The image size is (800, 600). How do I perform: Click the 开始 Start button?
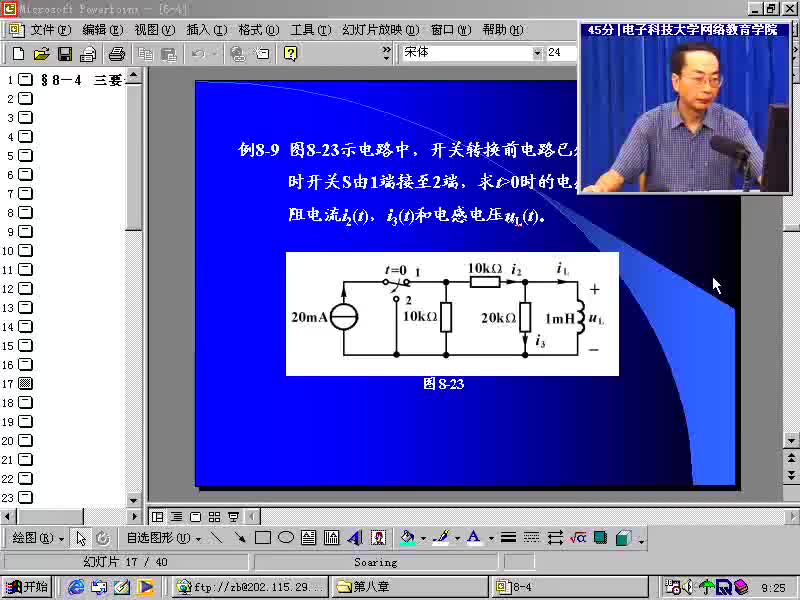27,587
